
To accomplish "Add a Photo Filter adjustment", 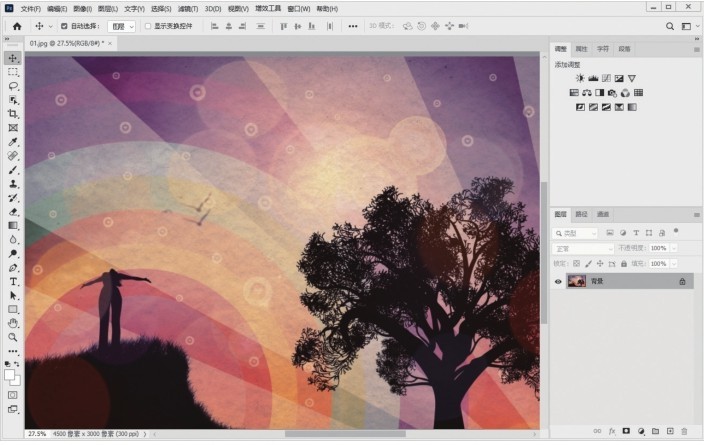I will pos(612,93).
